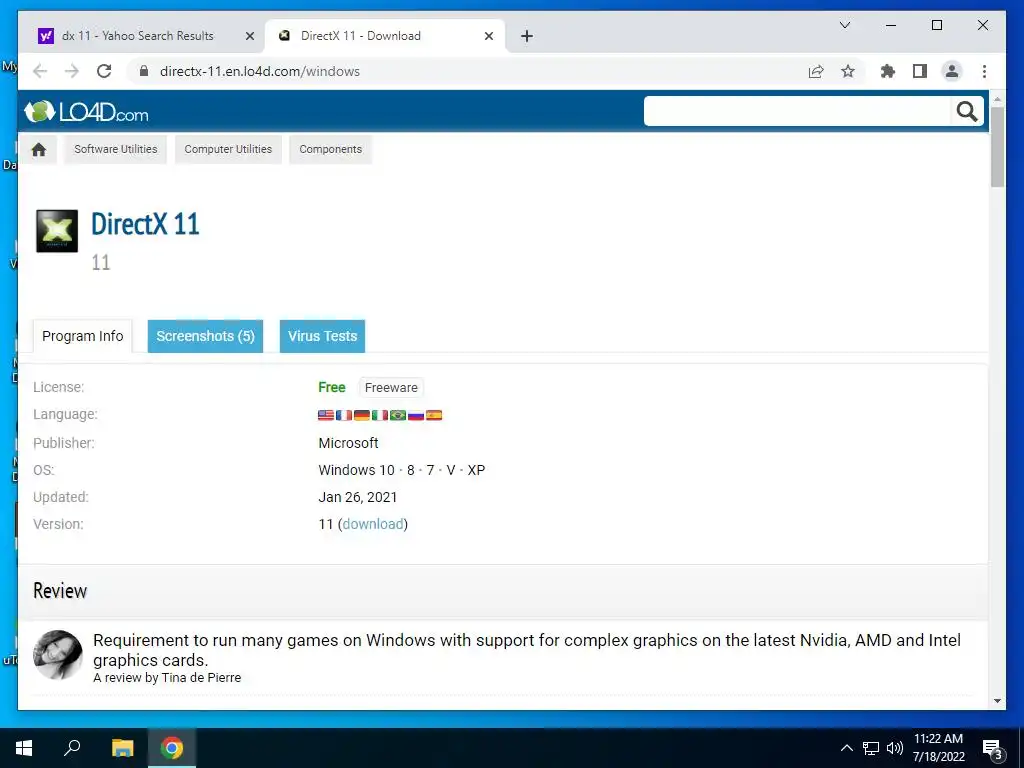The image size is (1024, 768).
Task: Share this page via the share icon
Action: [816, 71]
